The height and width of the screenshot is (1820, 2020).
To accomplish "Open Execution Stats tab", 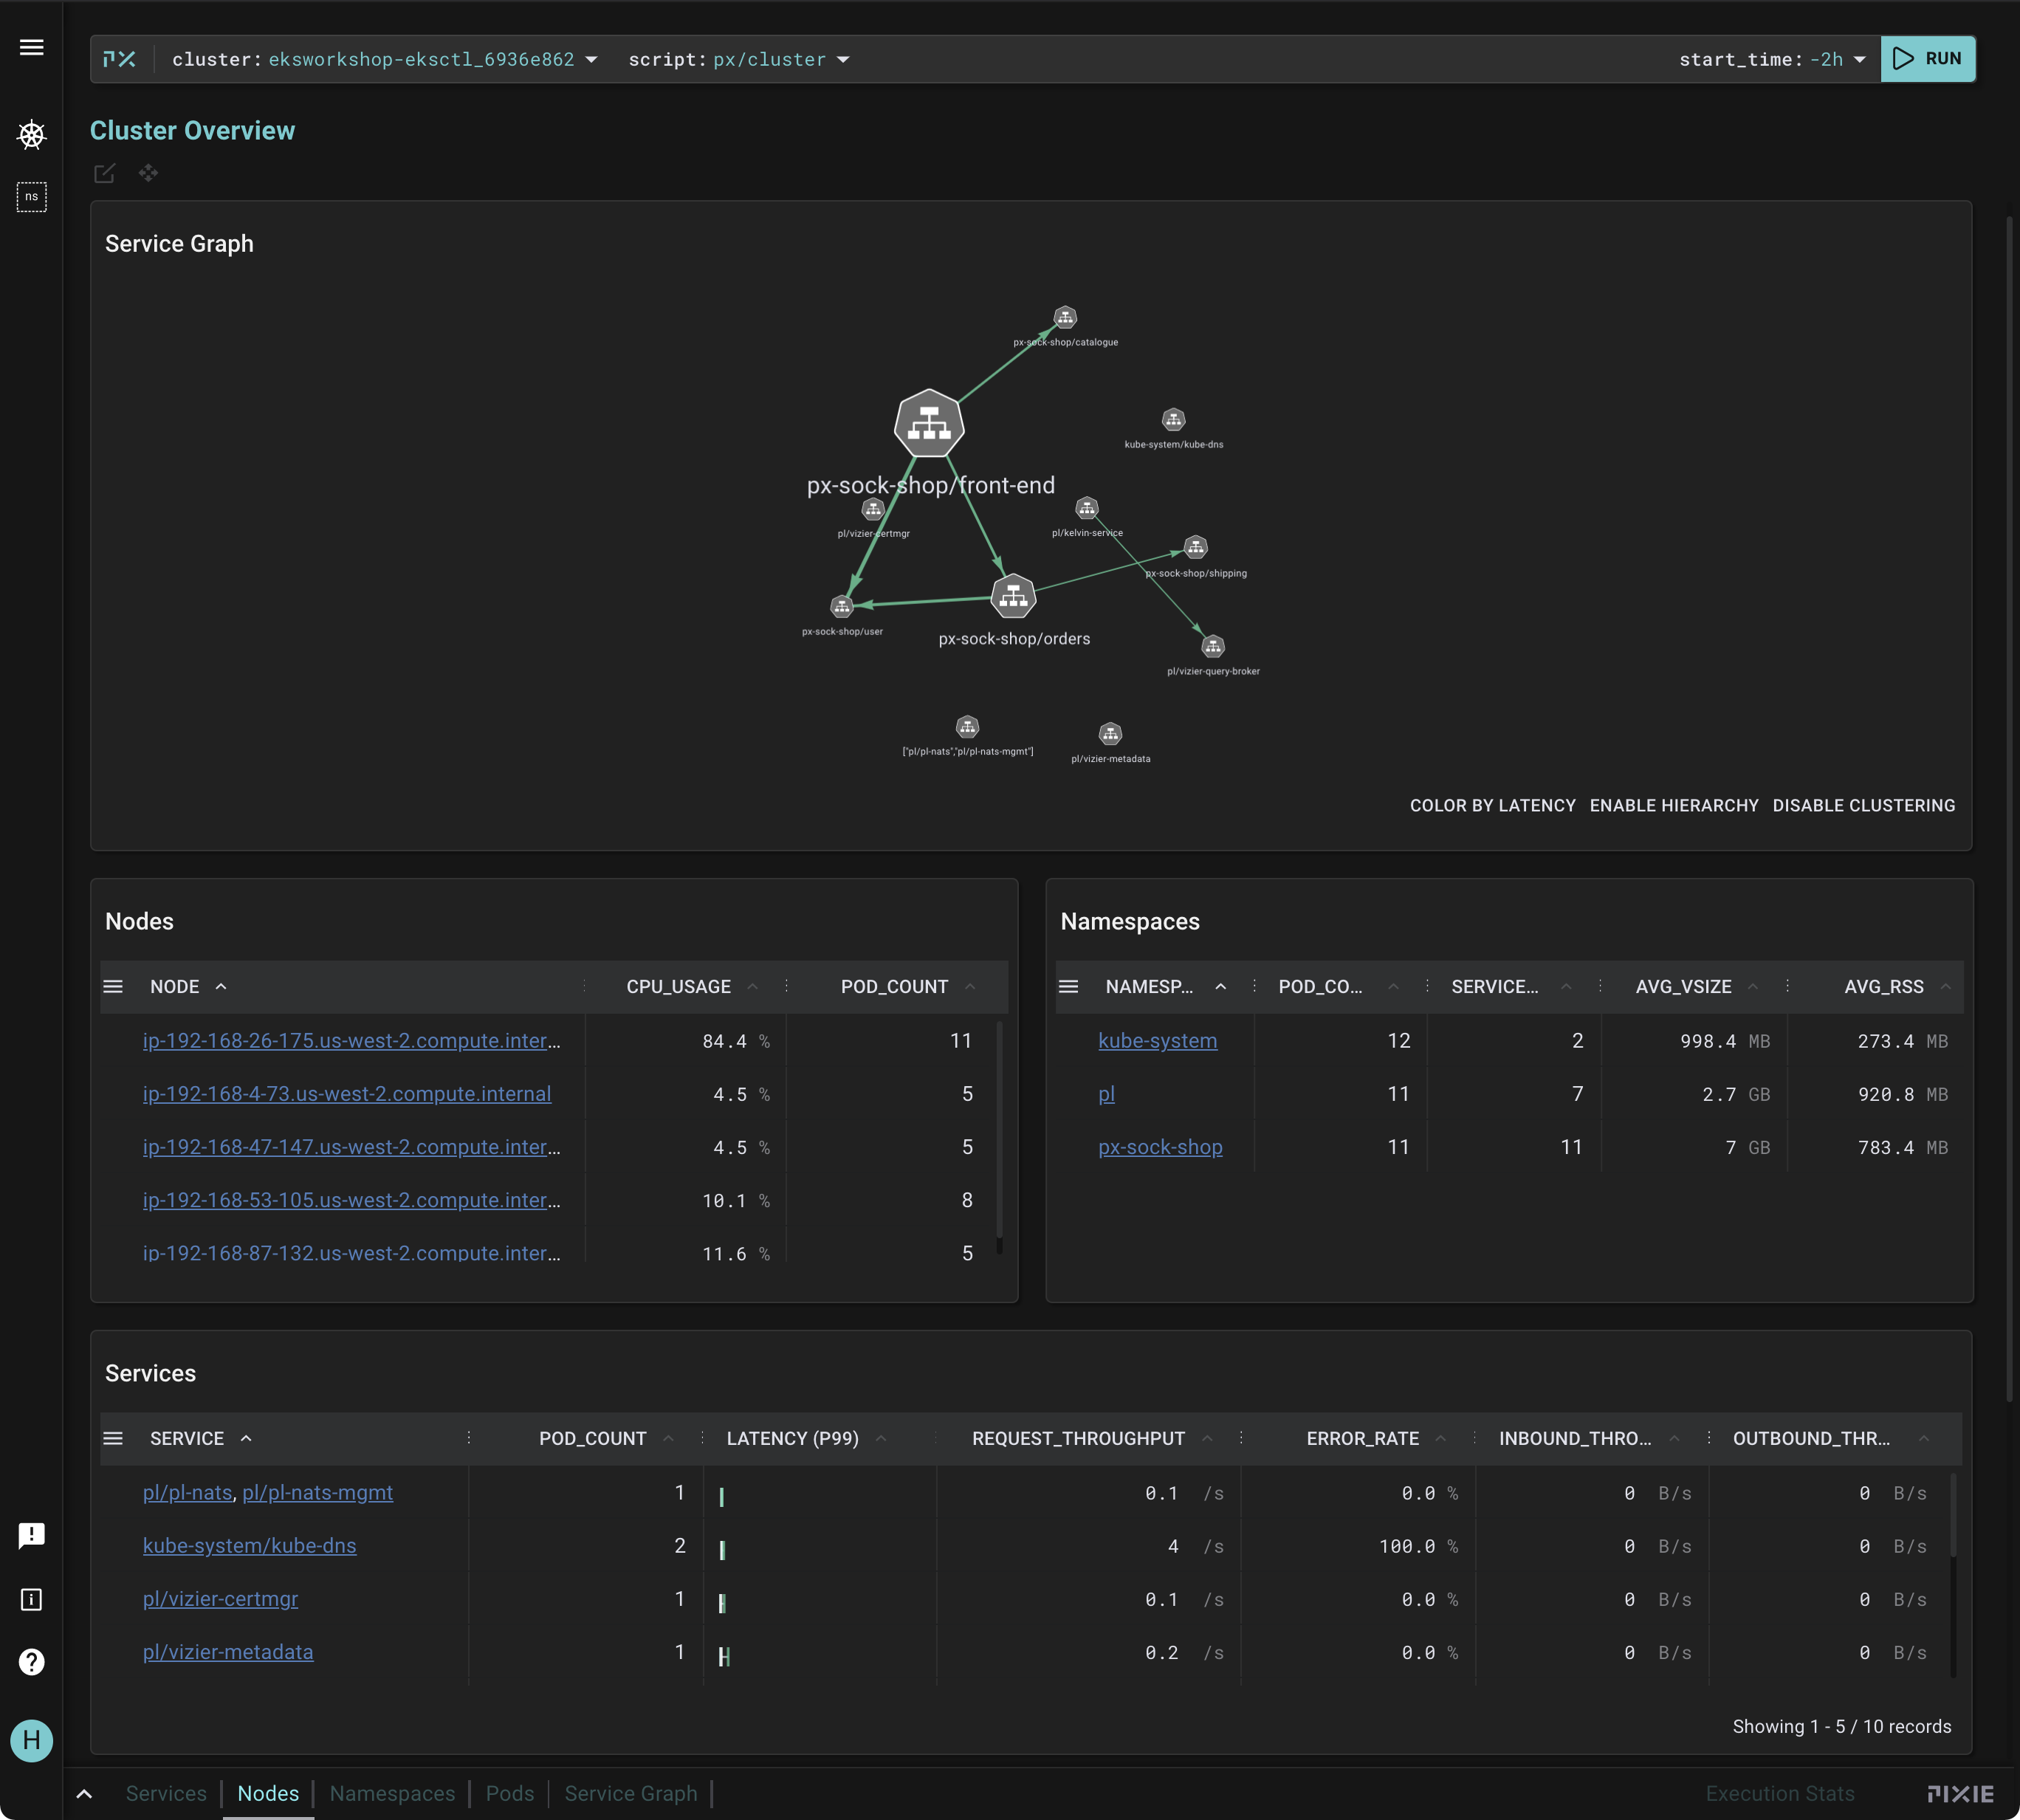I will pyautogui.click(x=1780, y=1794).
